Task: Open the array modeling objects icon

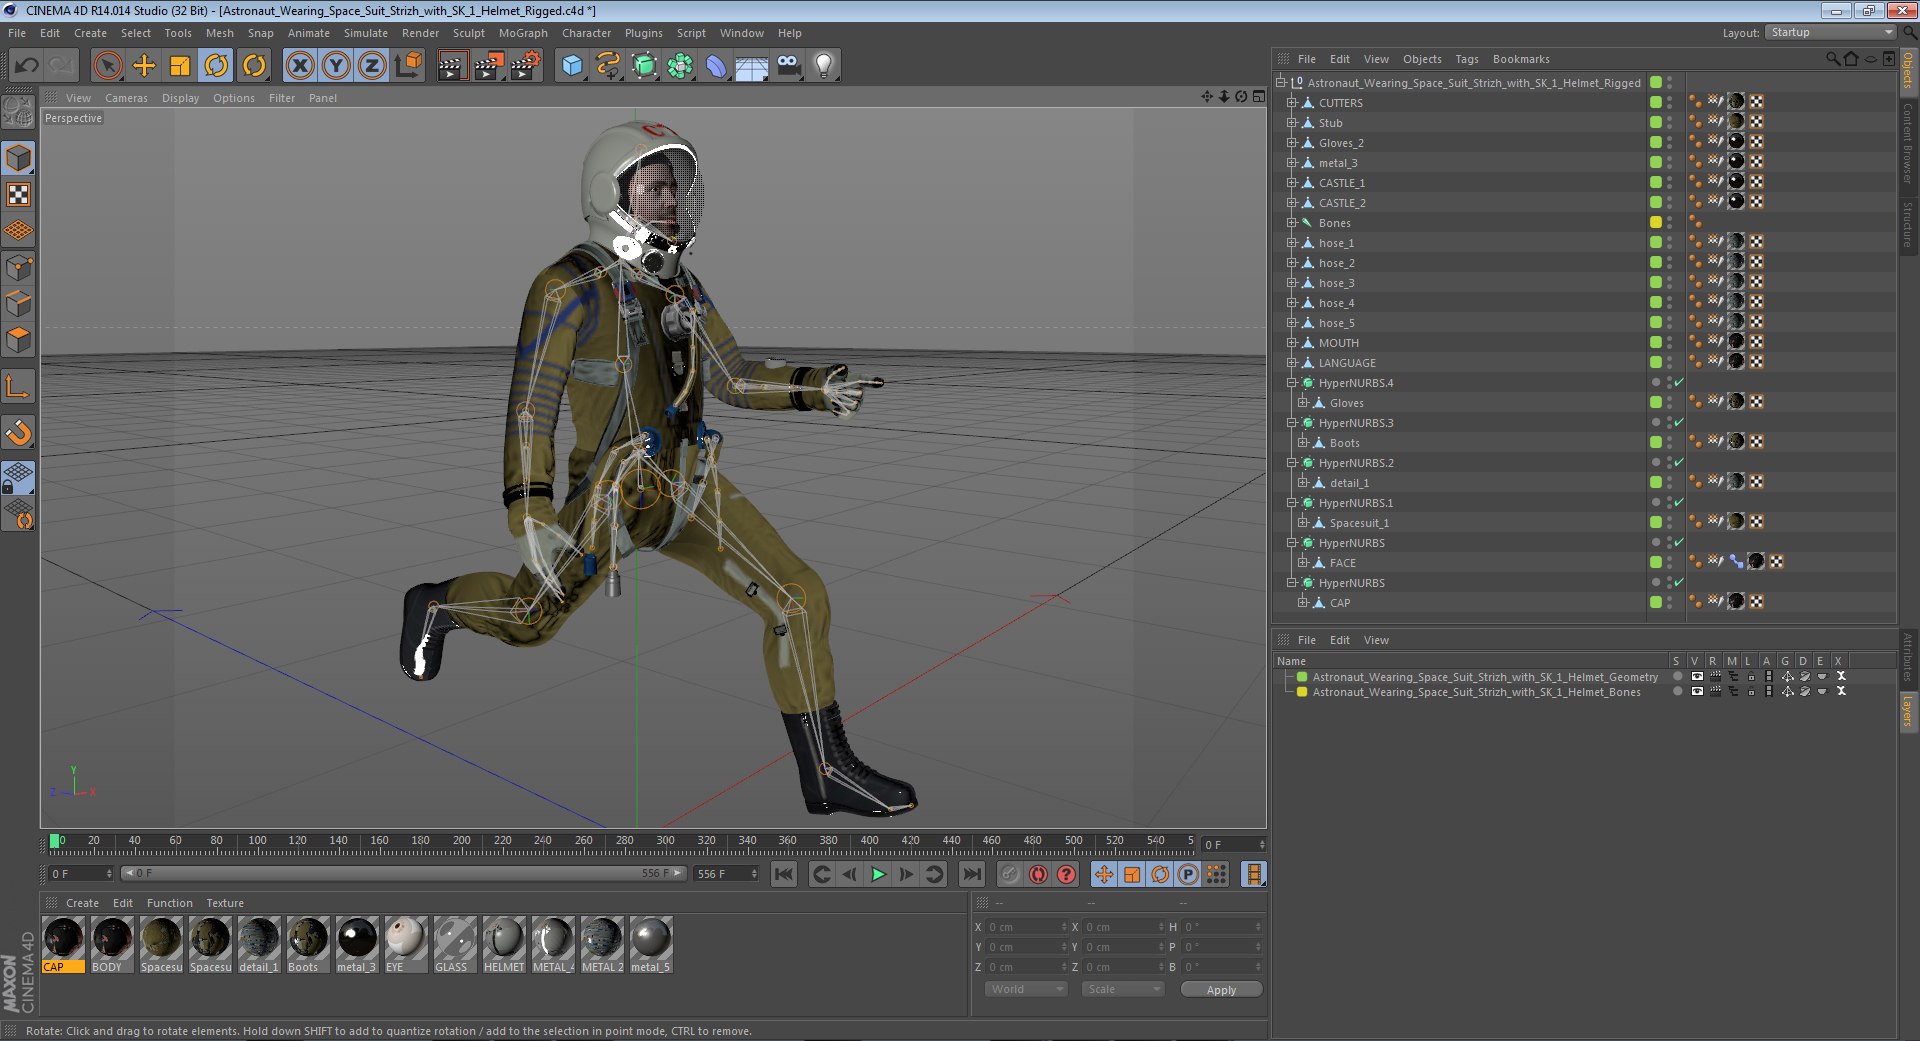Action: (680, 66)
